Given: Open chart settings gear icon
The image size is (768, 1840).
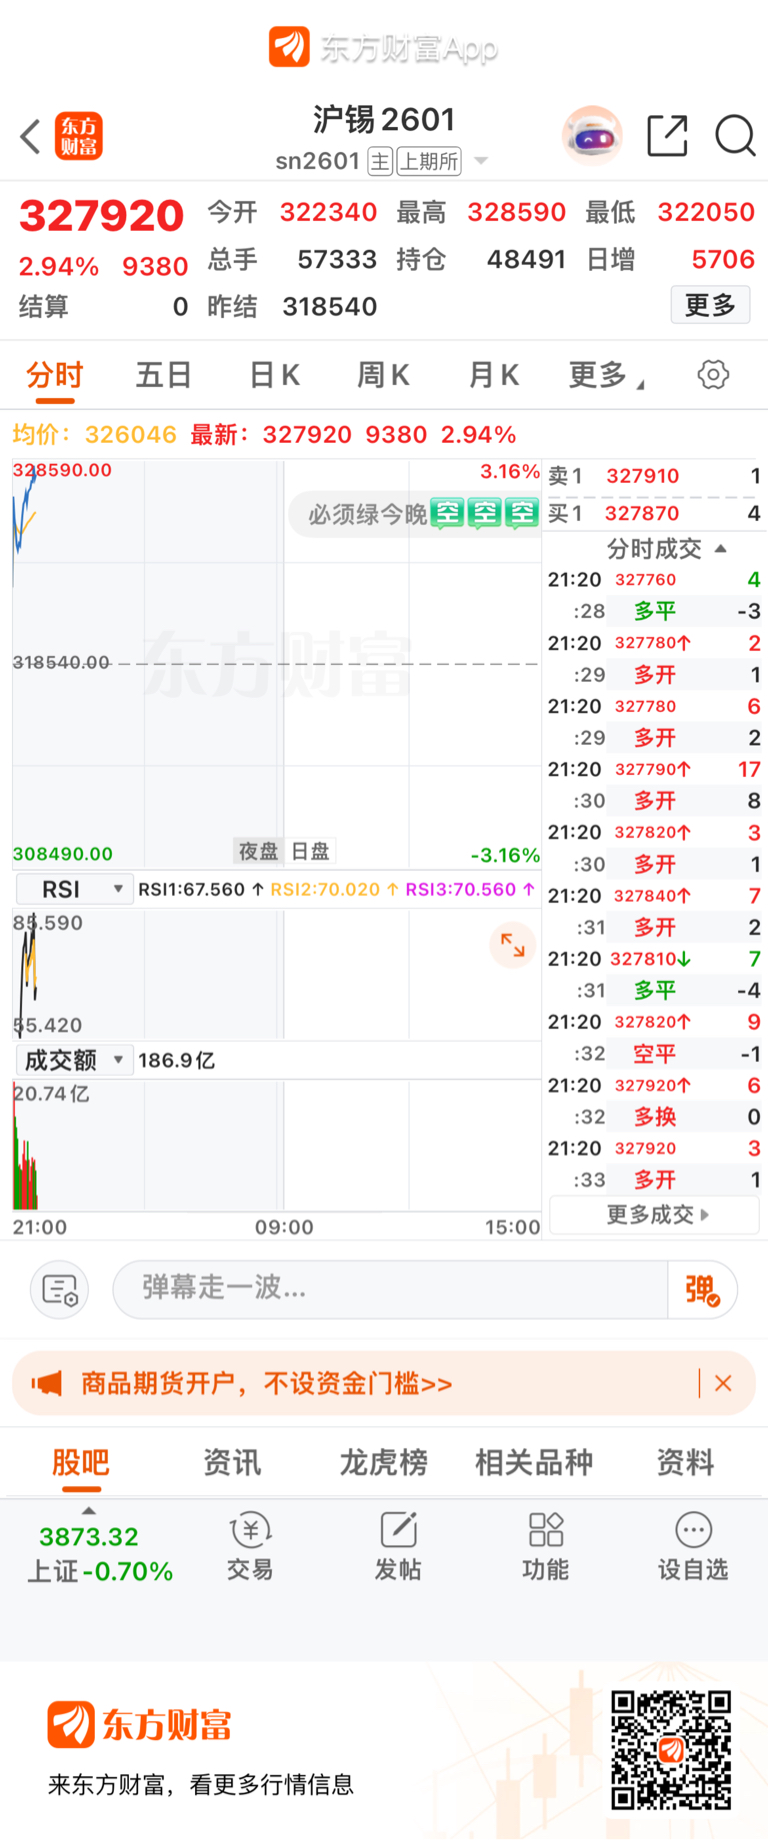Looking at the screenshot, I should (x=713, y=375).
